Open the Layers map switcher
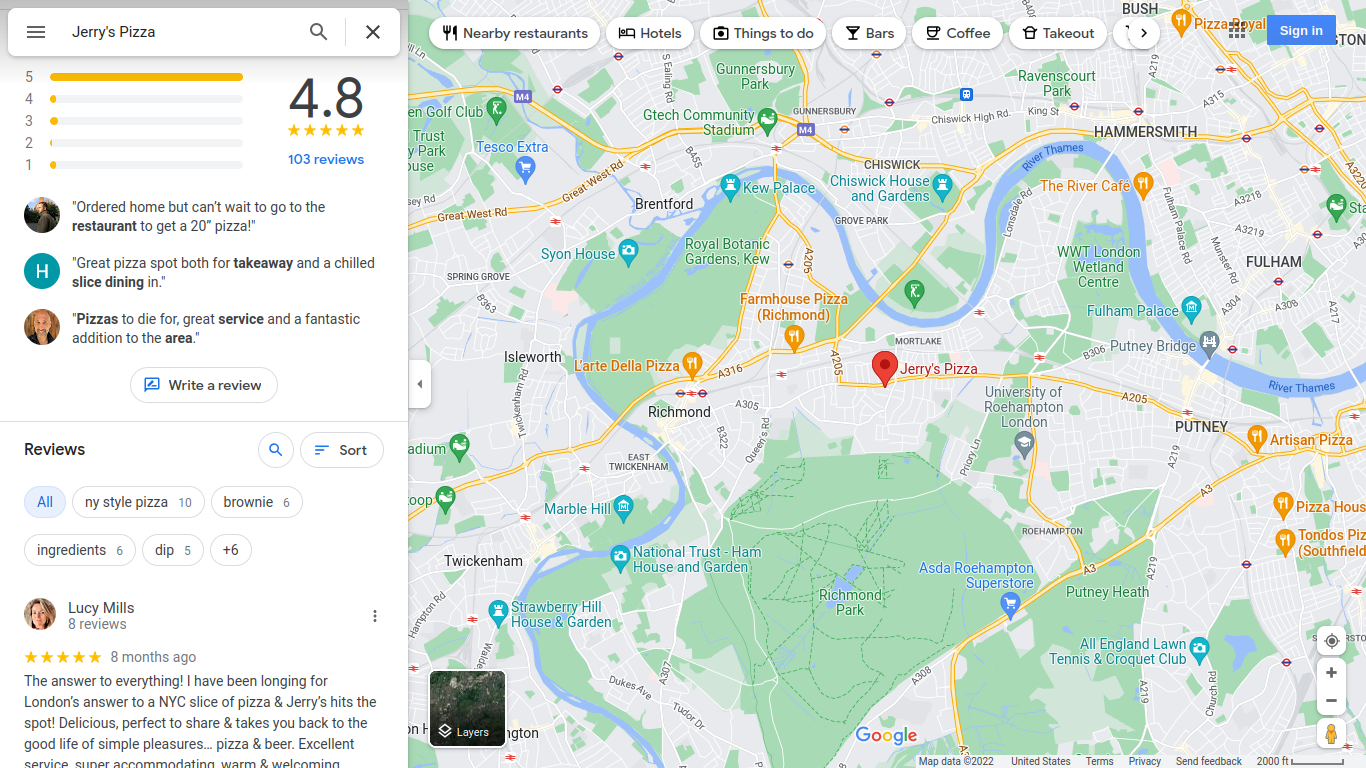The height and width of the screenshot is (768, 1366). click(467, 708)
